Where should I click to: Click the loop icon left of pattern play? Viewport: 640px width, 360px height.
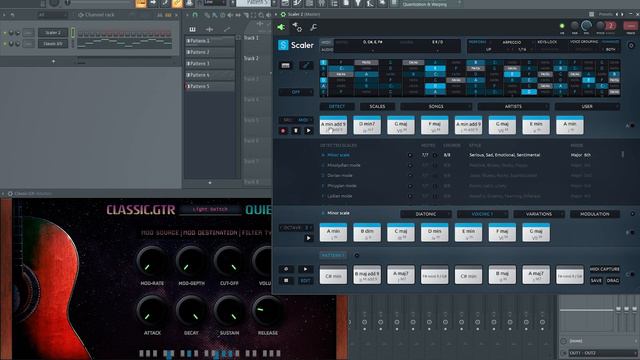pos(286,269)
